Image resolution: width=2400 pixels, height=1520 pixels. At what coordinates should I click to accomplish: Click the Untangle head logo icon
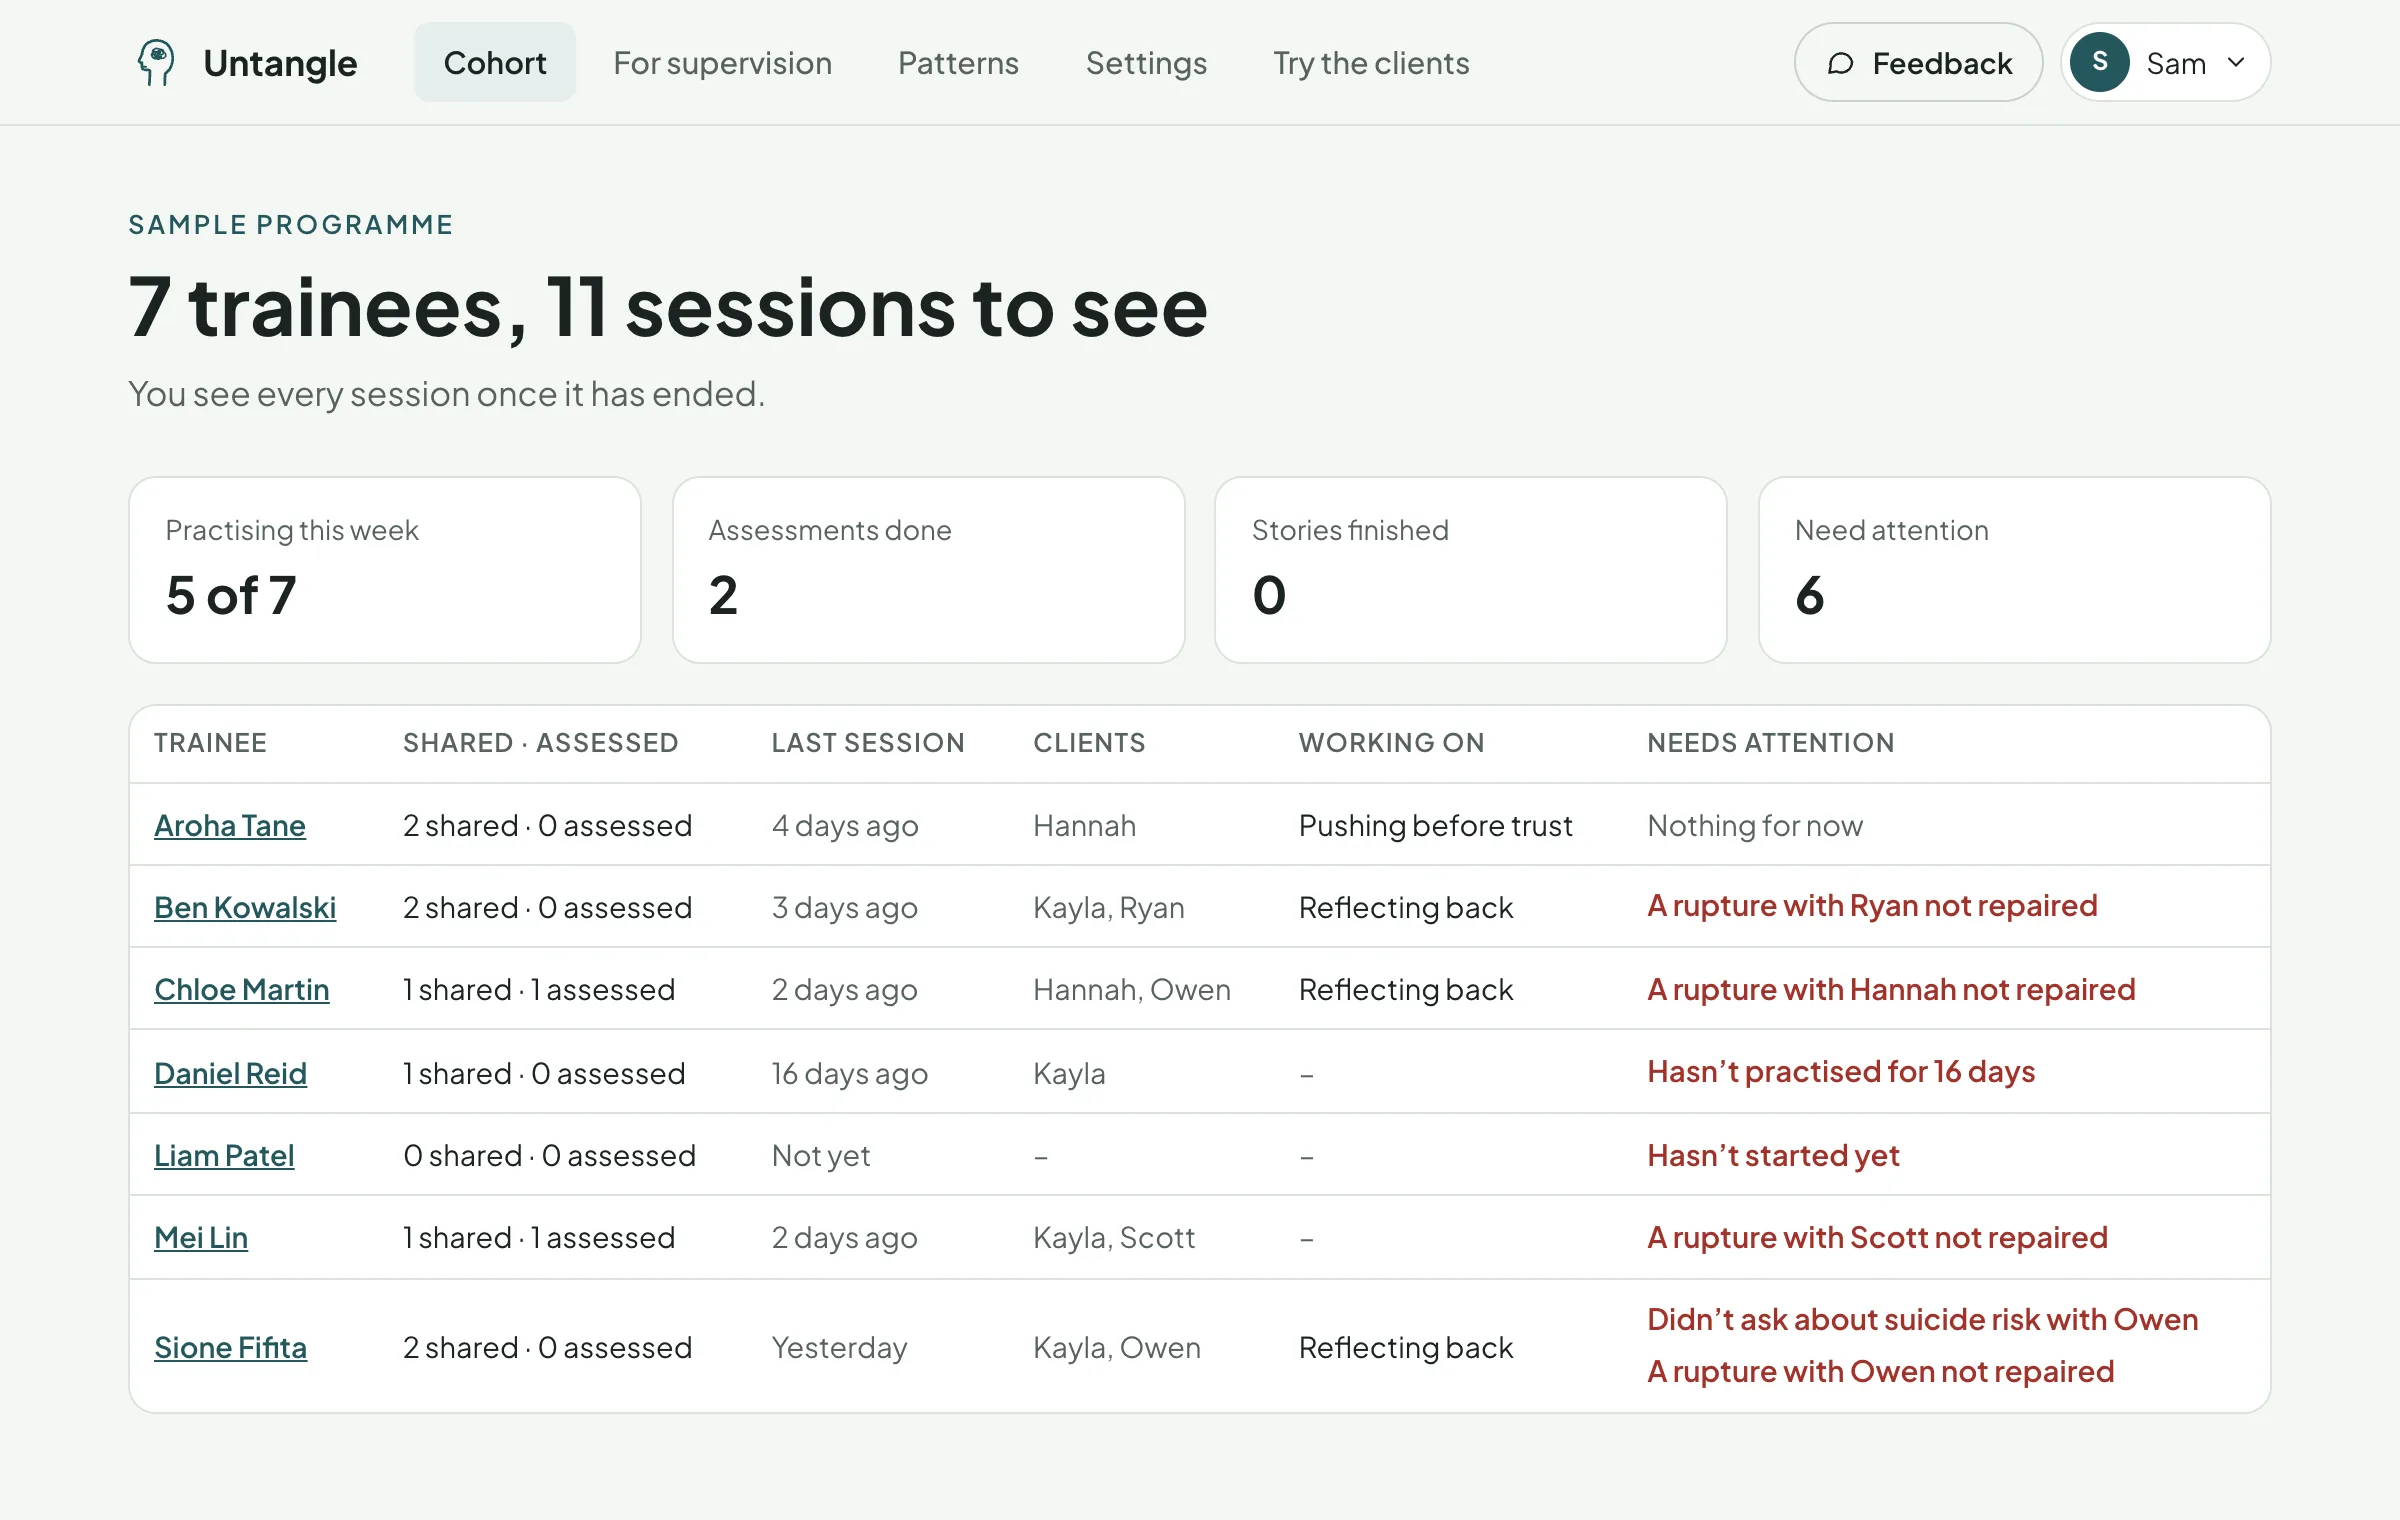tap(156, 63)
